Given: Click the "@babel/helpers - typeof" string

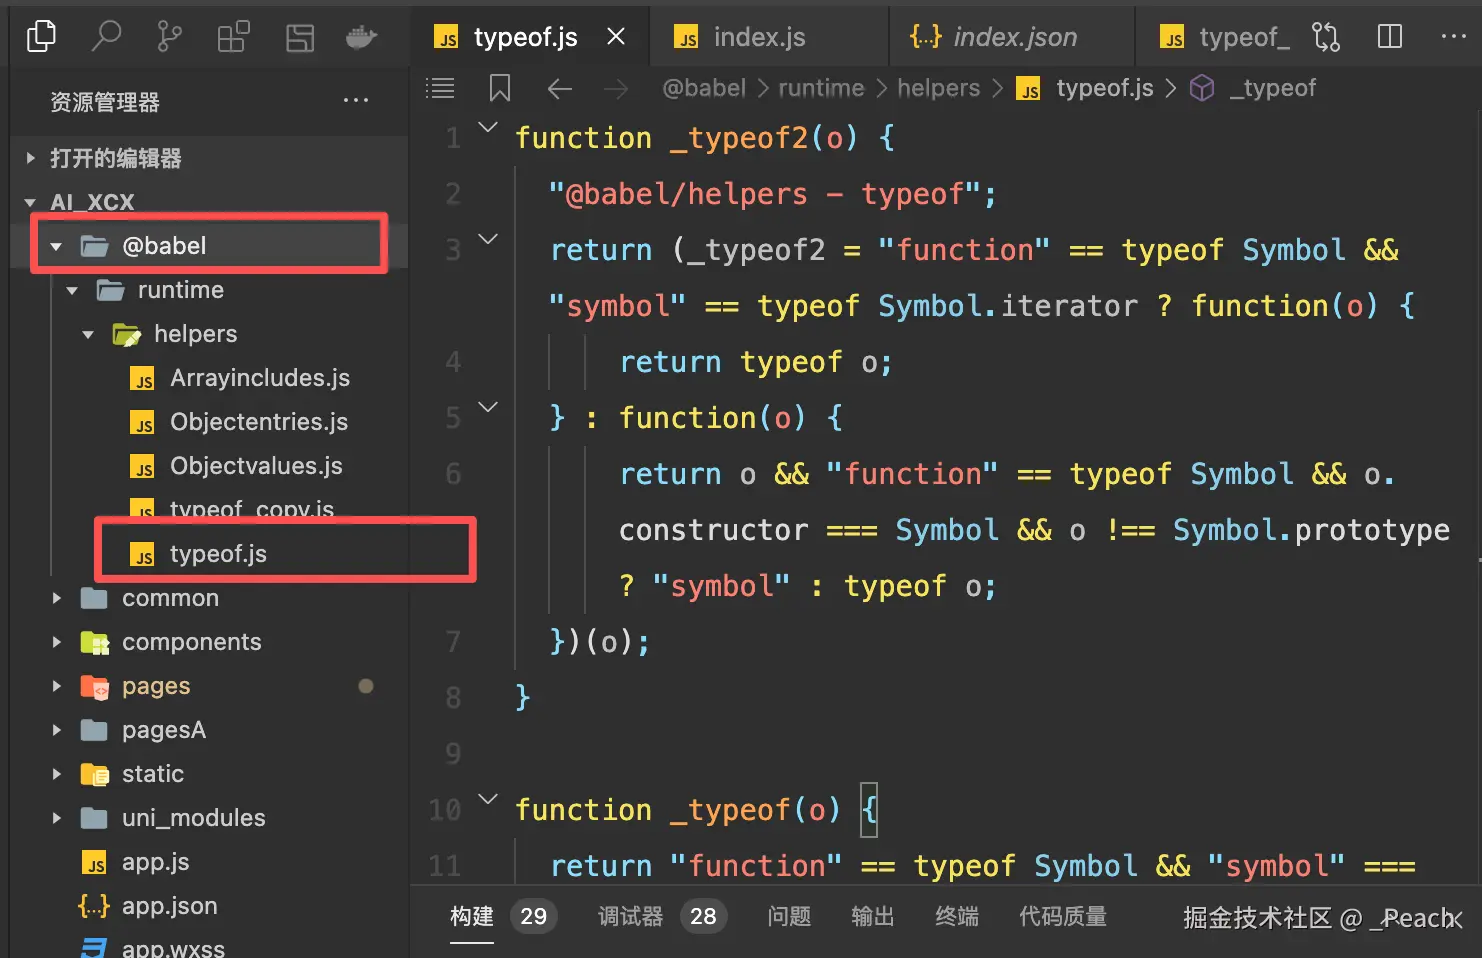Looking at the screenshot, I should click(x=764, y=193).
